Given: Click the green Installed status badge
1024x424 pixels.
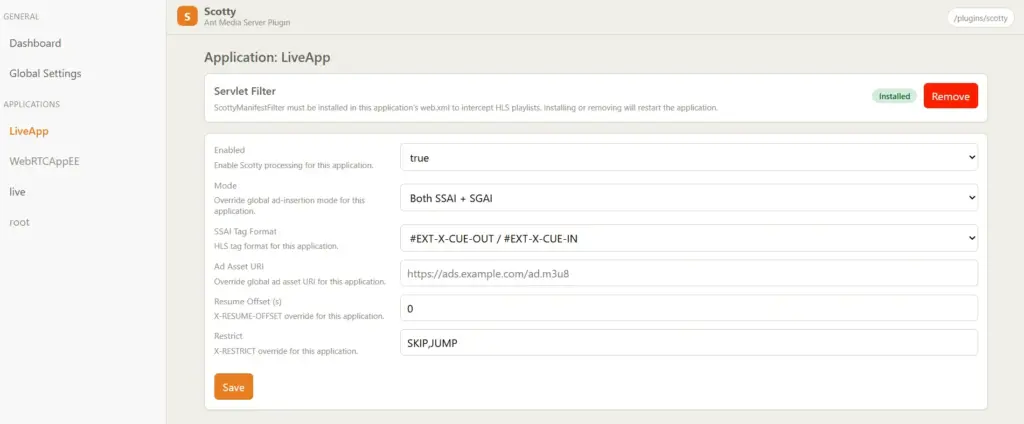Looking at the screenshot, I should [894, 96].
